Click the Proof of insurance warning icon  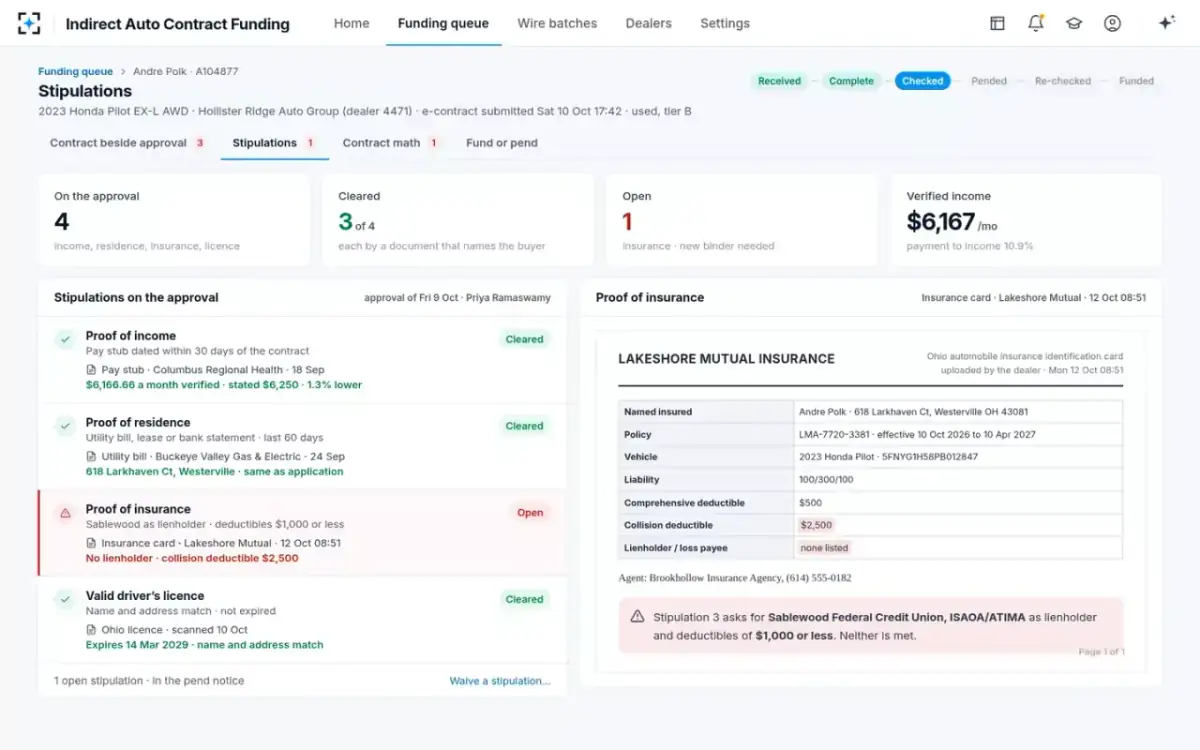tap(65, 513)
